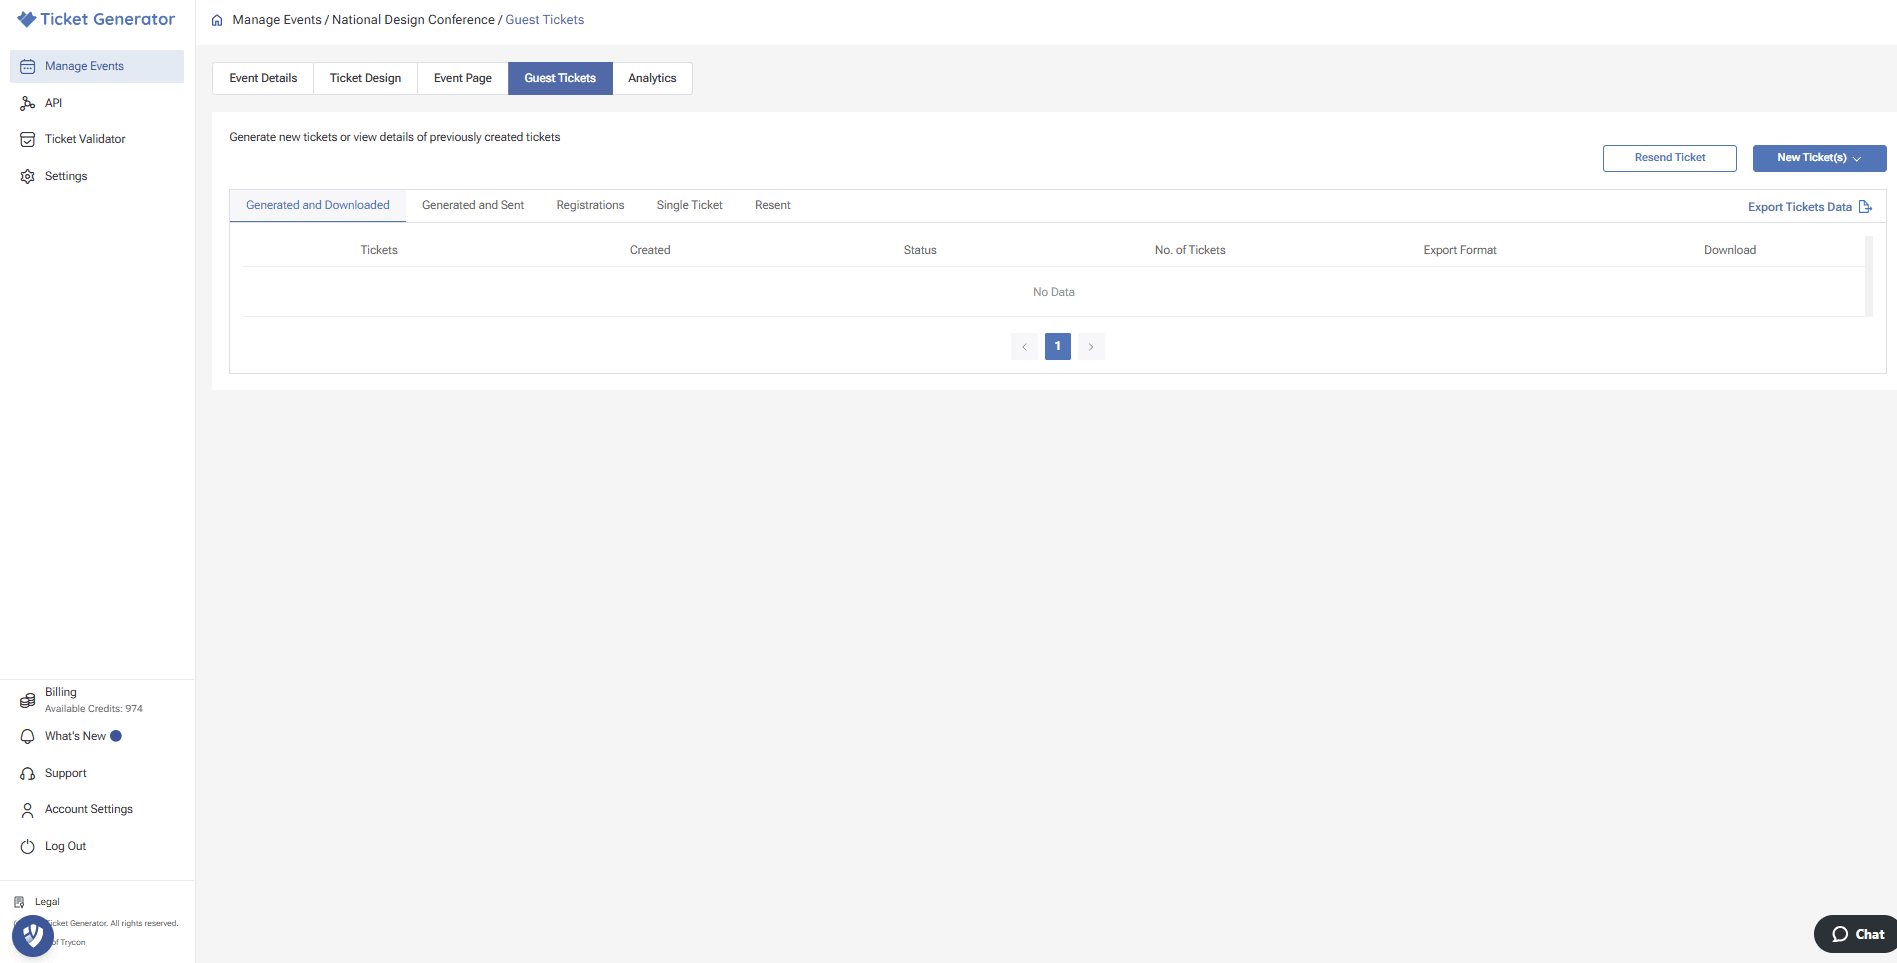Click the Created column header
Viewport: 1897px width, 963px height.
click(x=650, y=250)
